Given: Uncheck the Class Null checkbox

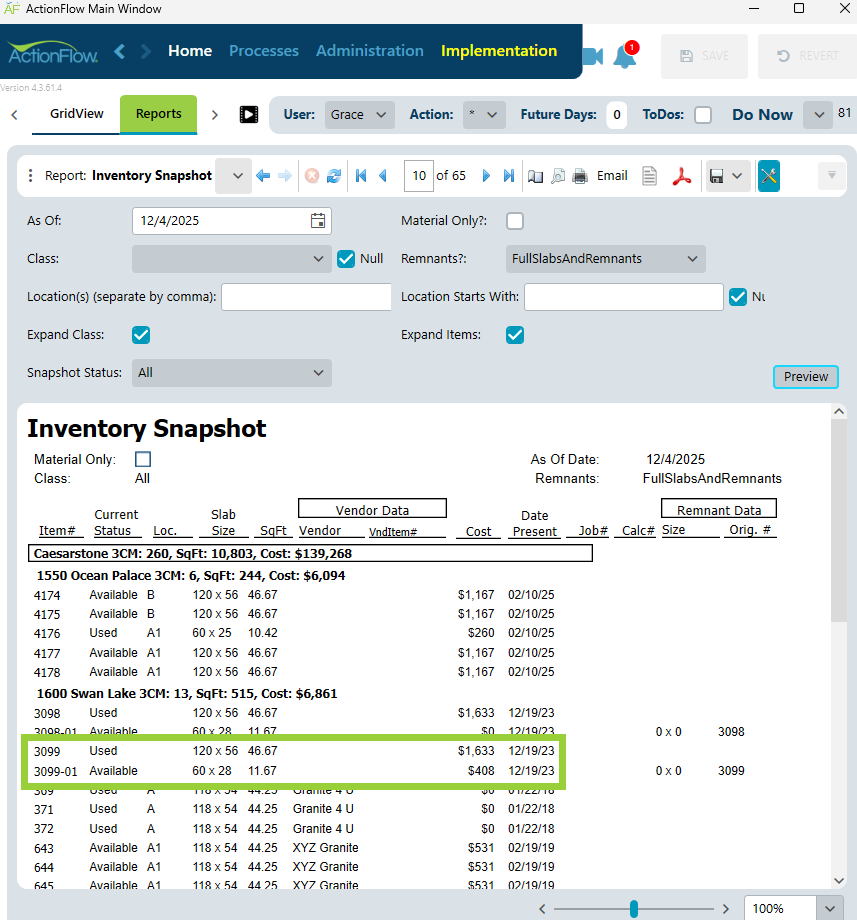Looking at the screenshot, I should point(346,259).
